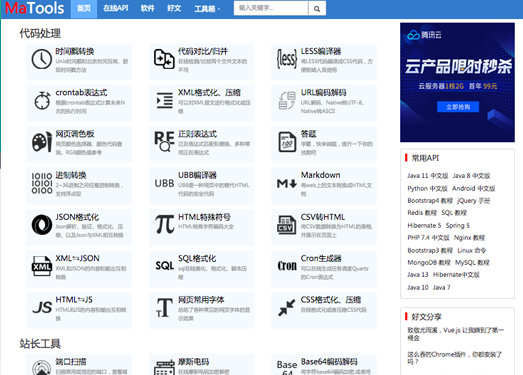Click the Cron生成器 Cron icon
The width and height of the screenshot is (523, 375).
point(287,266)
